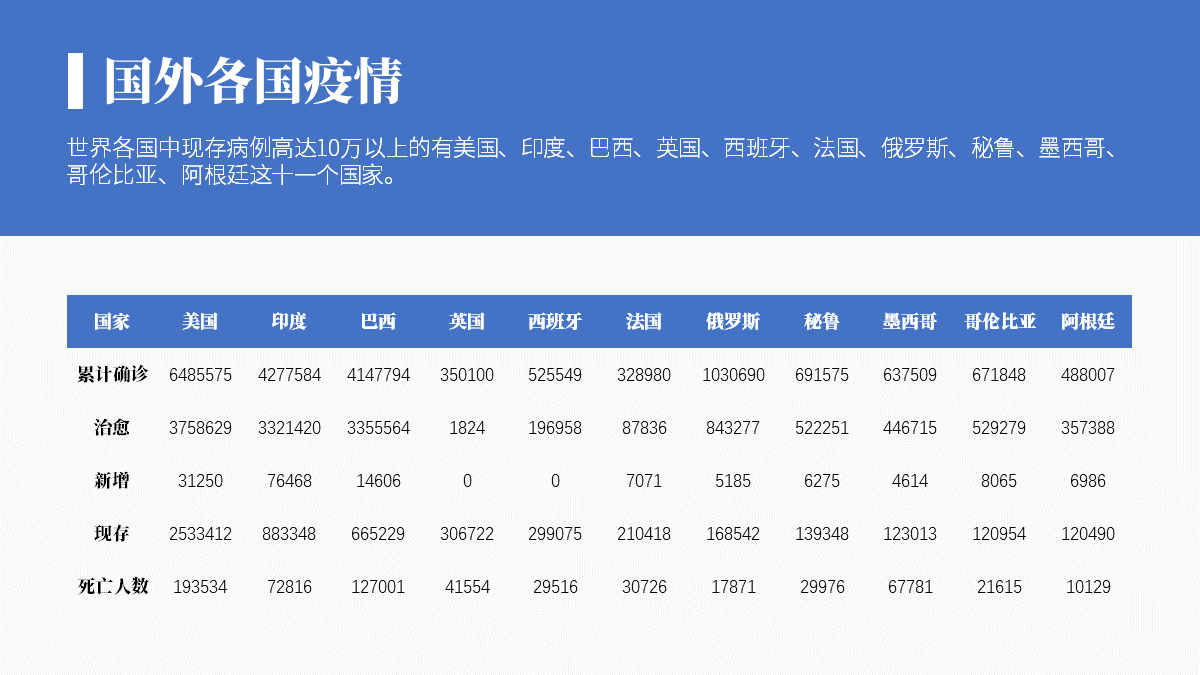
Task: Select the 美国 column header
Action: 200,322
